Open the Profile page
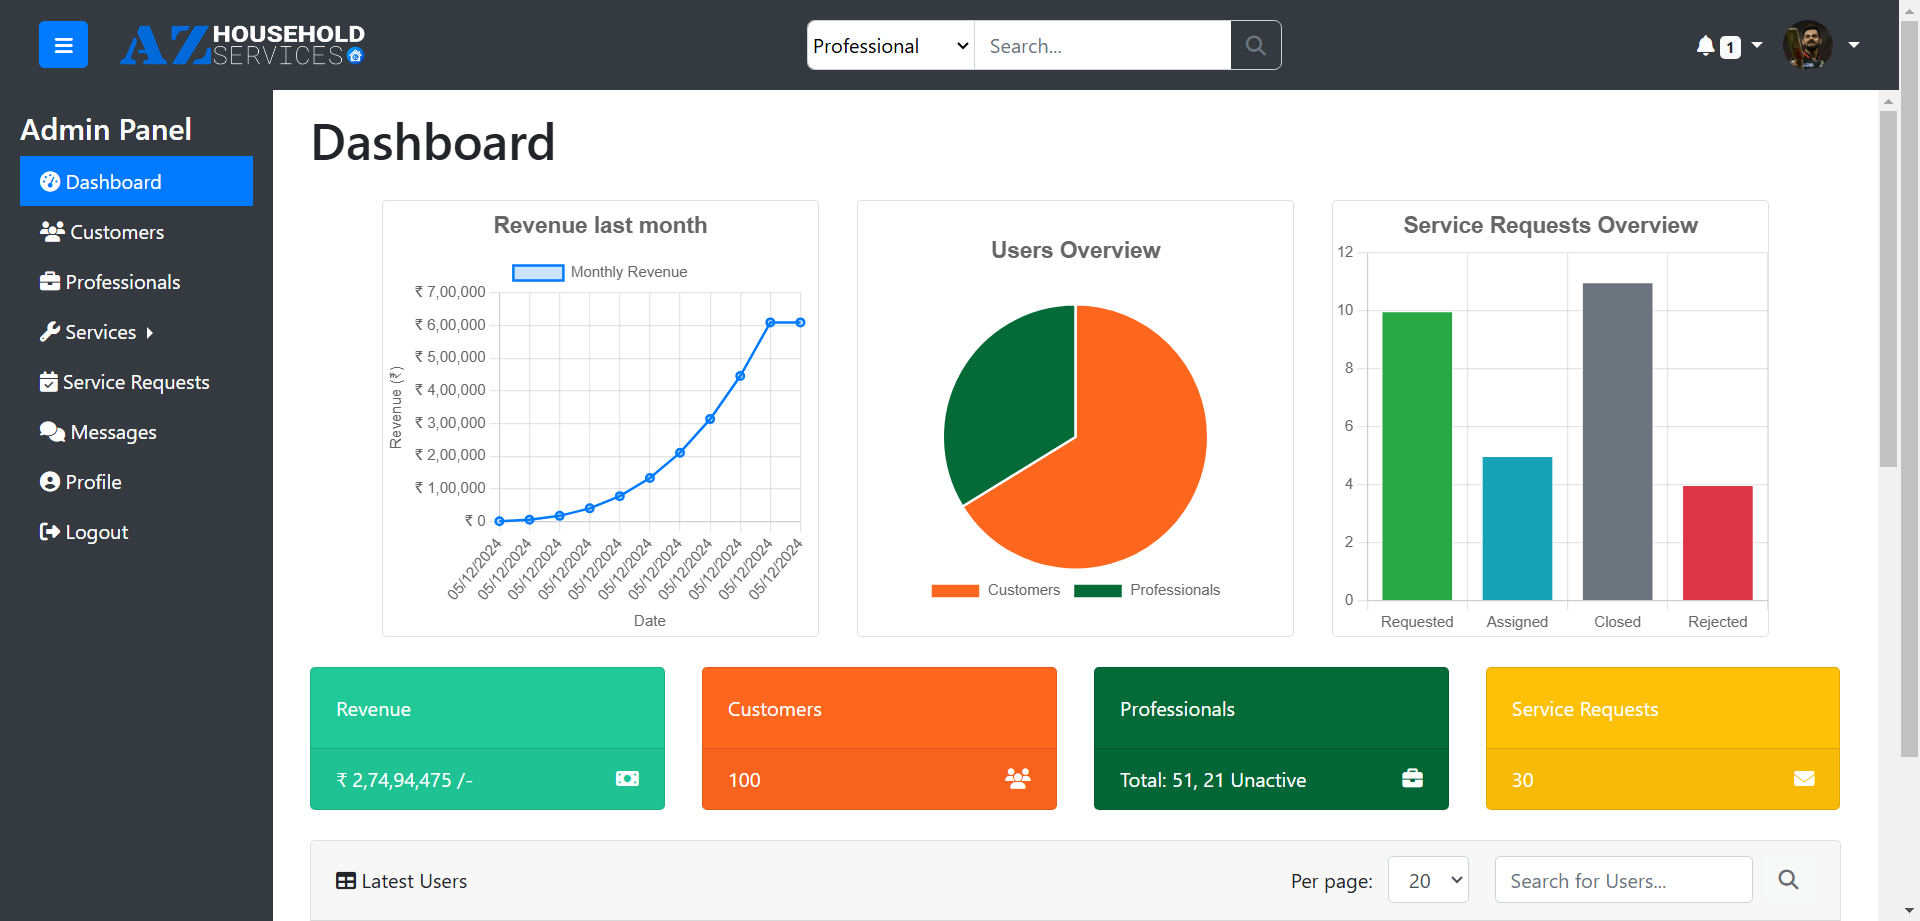The width and height of the screenshot is (1920, 921). (x=91, y=481)
